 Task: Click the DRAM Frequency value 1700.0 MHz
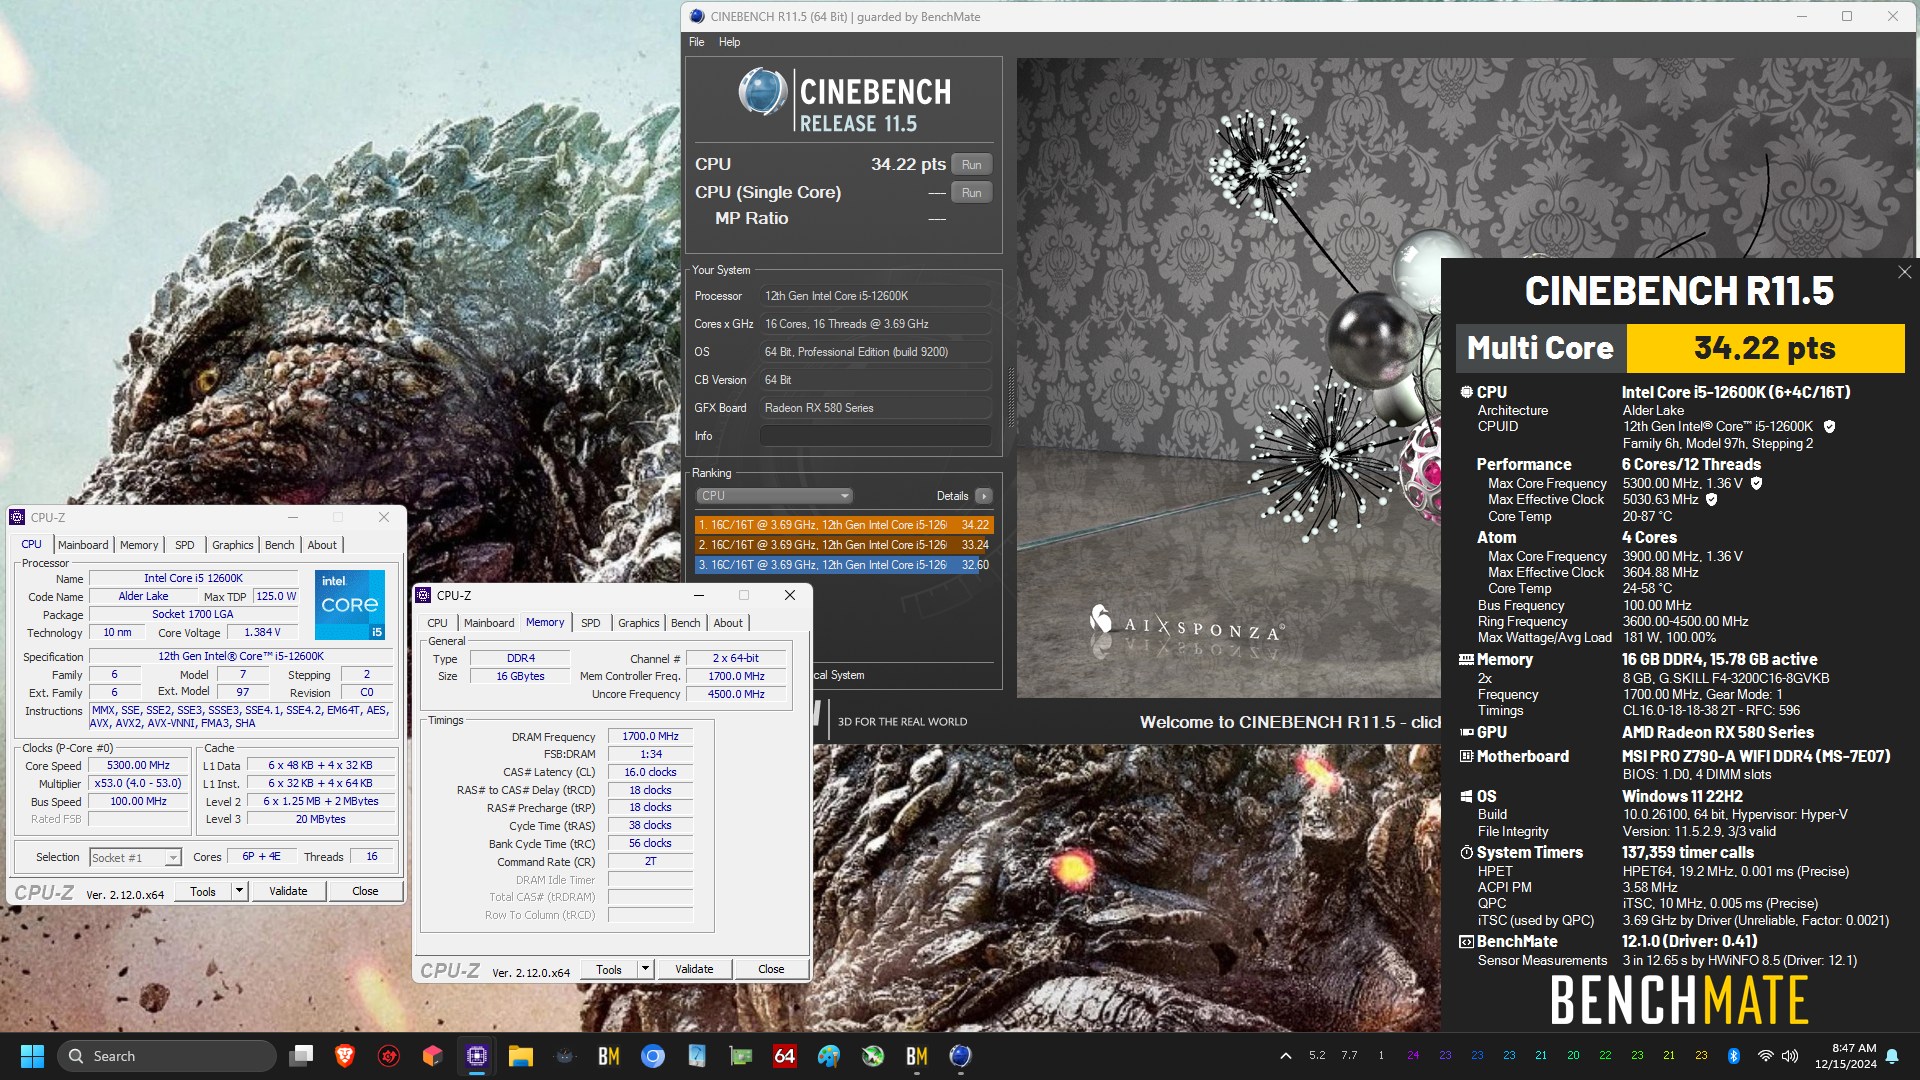650,736
